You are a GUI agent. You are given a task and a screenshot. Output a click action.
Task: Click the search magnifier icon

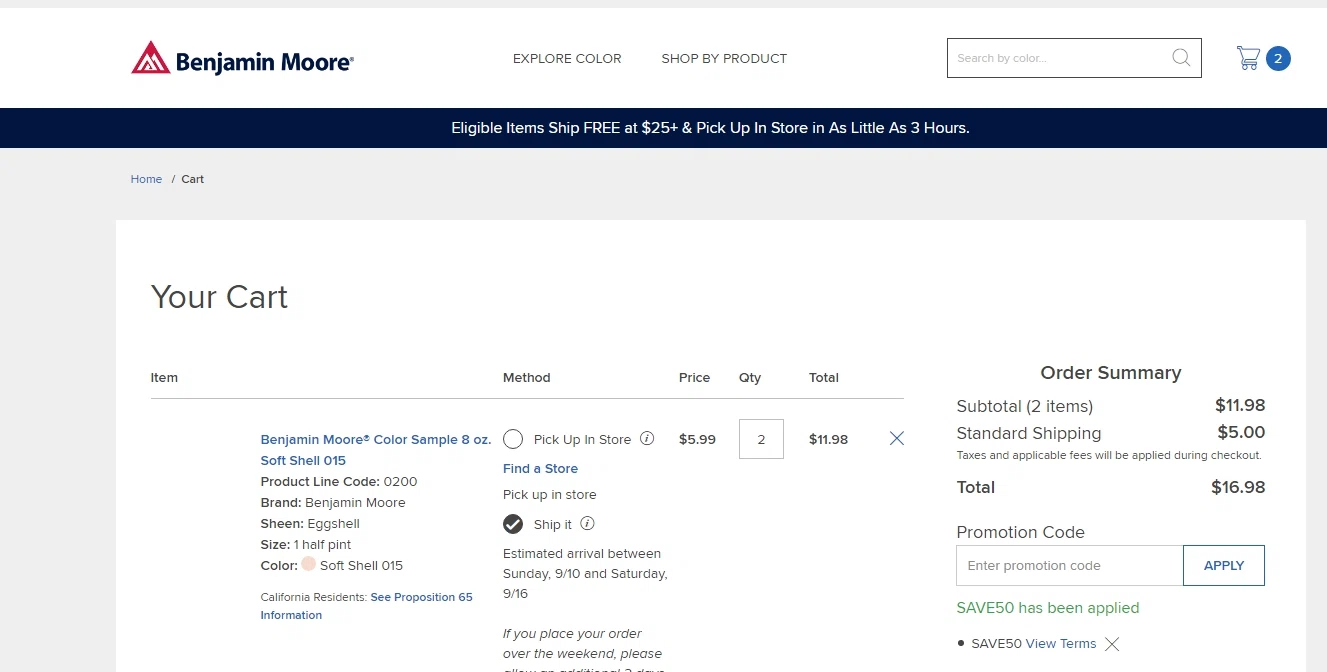click(1181, 58)
